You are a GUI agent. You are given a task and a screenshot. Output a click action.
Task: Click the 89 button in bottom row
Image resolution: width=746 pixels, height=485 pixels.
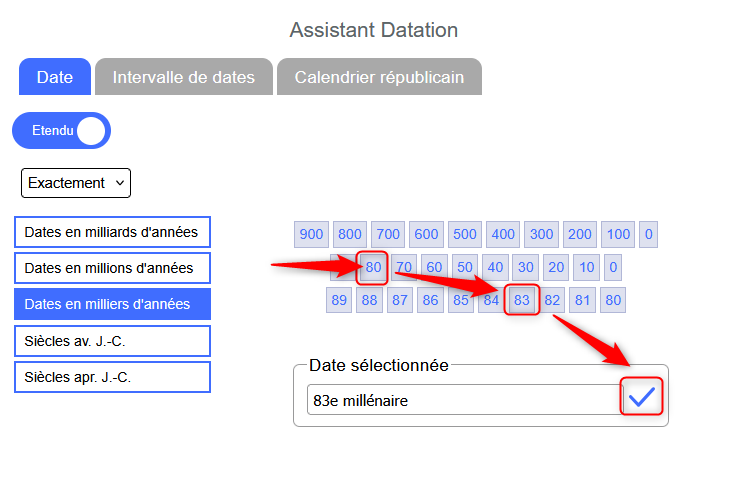pyautogui.click(x=339, y=299)
